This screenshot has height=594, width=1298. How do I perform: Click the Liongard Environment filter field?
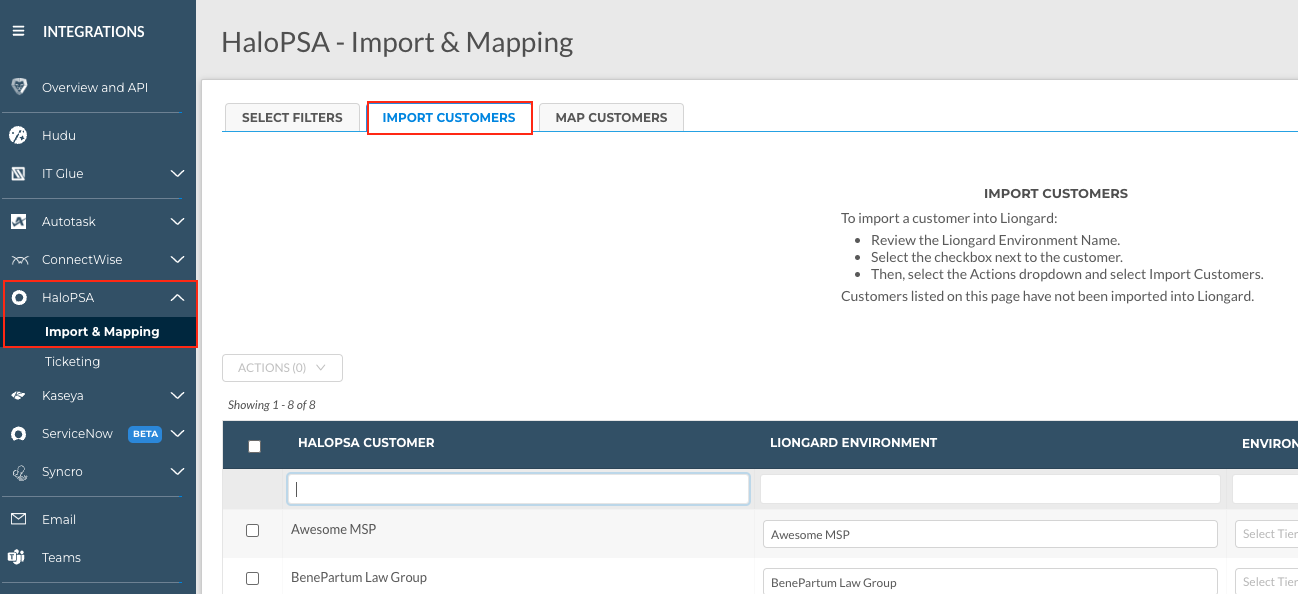pos(990,489)
